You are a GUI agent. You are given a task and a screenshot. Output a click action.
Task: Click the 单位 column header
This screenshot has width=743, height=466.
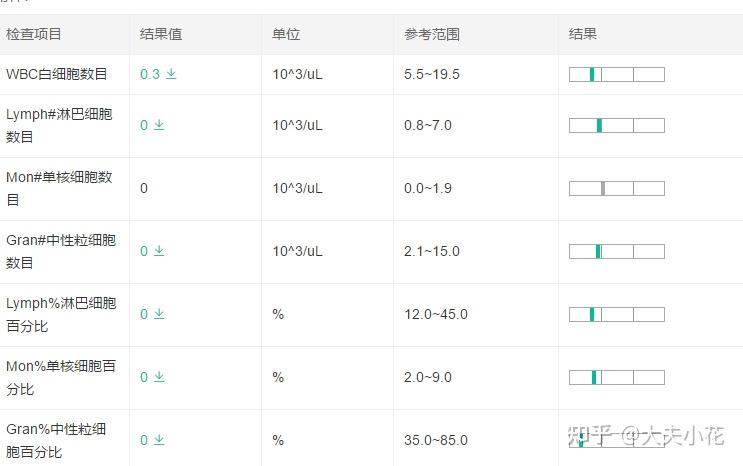286,34
